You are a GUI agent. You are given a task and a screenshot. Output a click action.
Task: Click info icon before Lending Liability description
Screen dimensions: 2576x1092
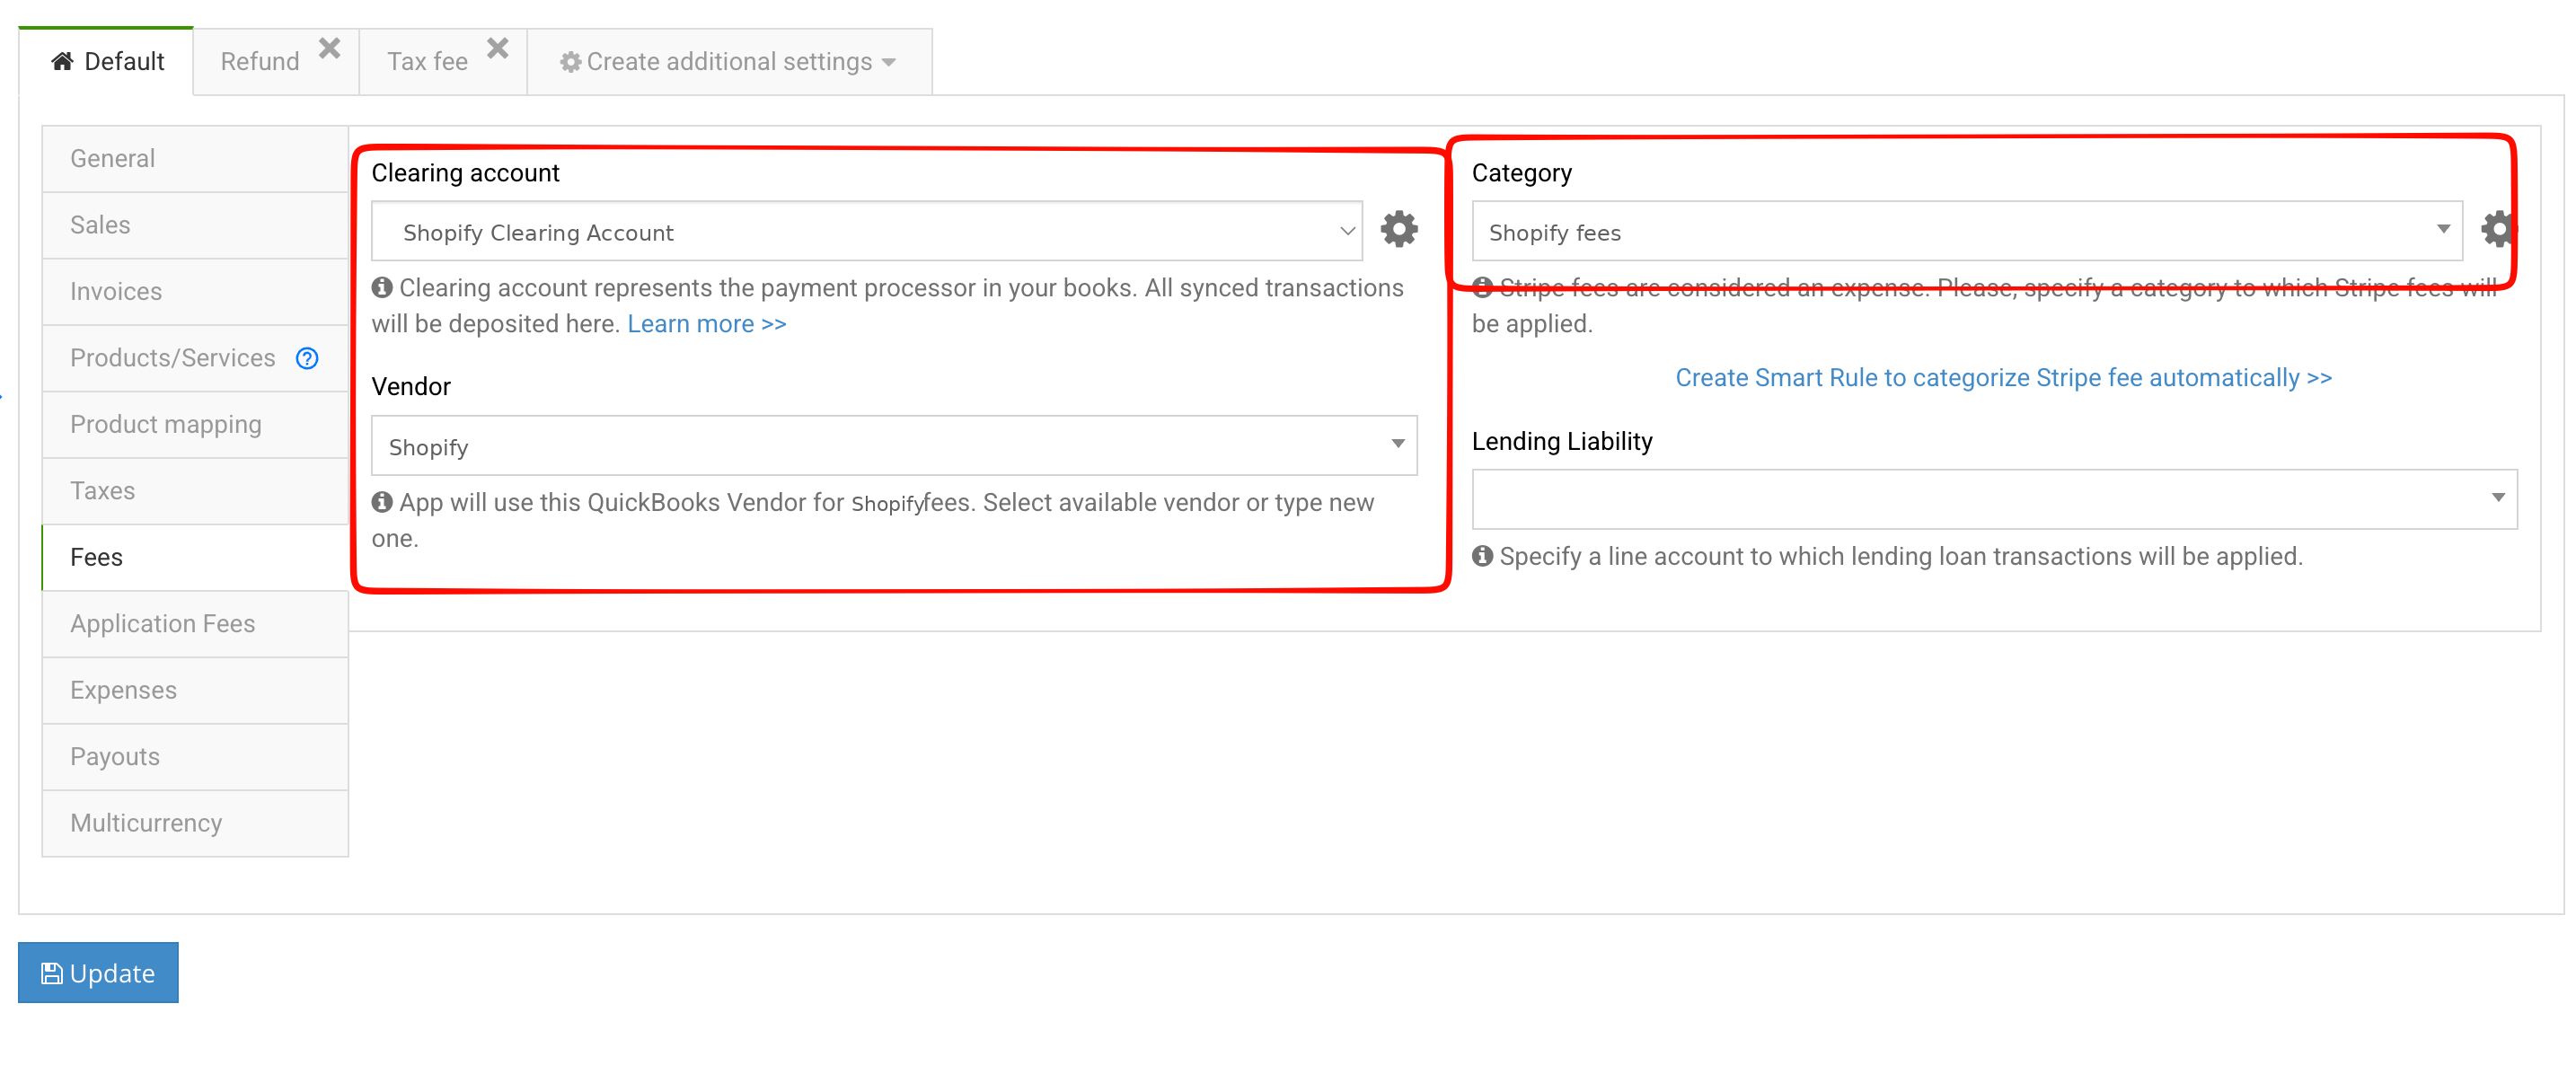click(x=1482, y=556)
